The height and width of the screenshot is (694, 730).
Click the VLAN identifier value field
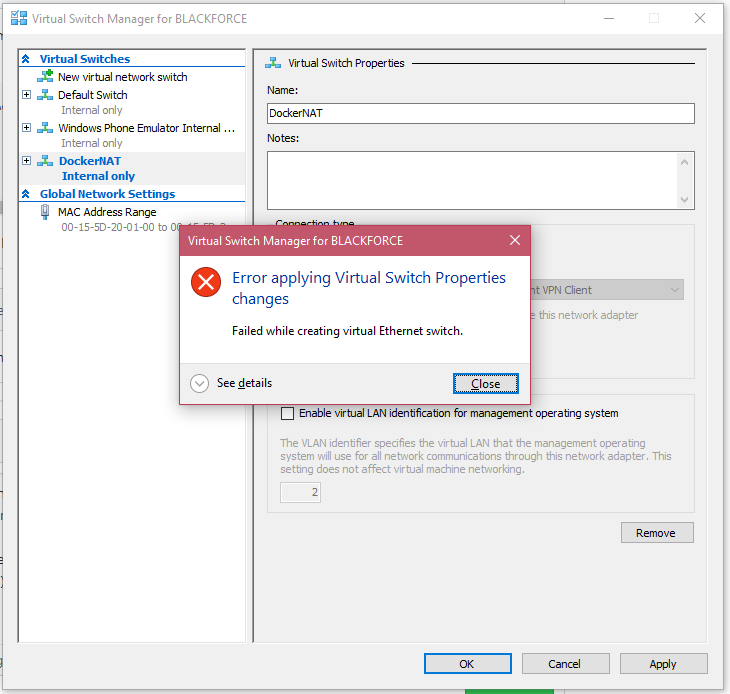pos(300,492)
